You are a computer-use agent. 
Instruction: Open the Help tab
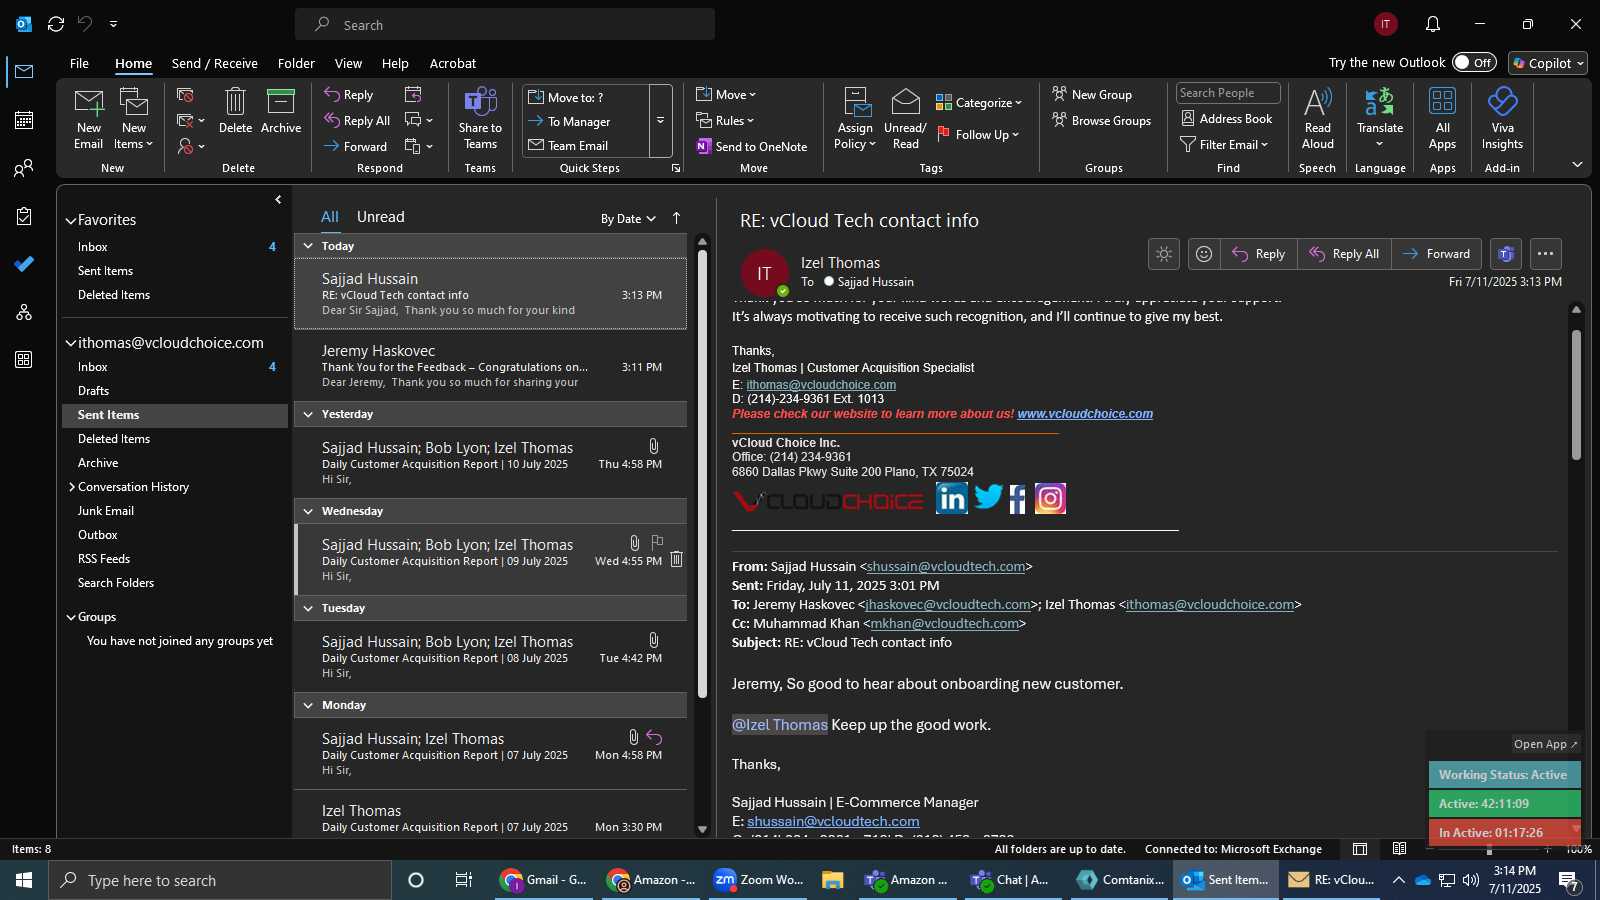click(x=395, y=63)
